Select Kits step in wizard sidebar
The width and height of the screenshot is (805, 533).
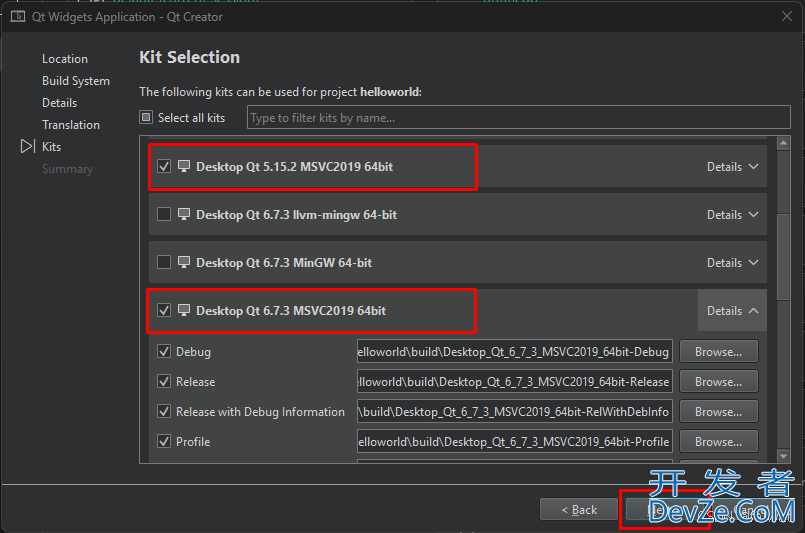[51, 147]
